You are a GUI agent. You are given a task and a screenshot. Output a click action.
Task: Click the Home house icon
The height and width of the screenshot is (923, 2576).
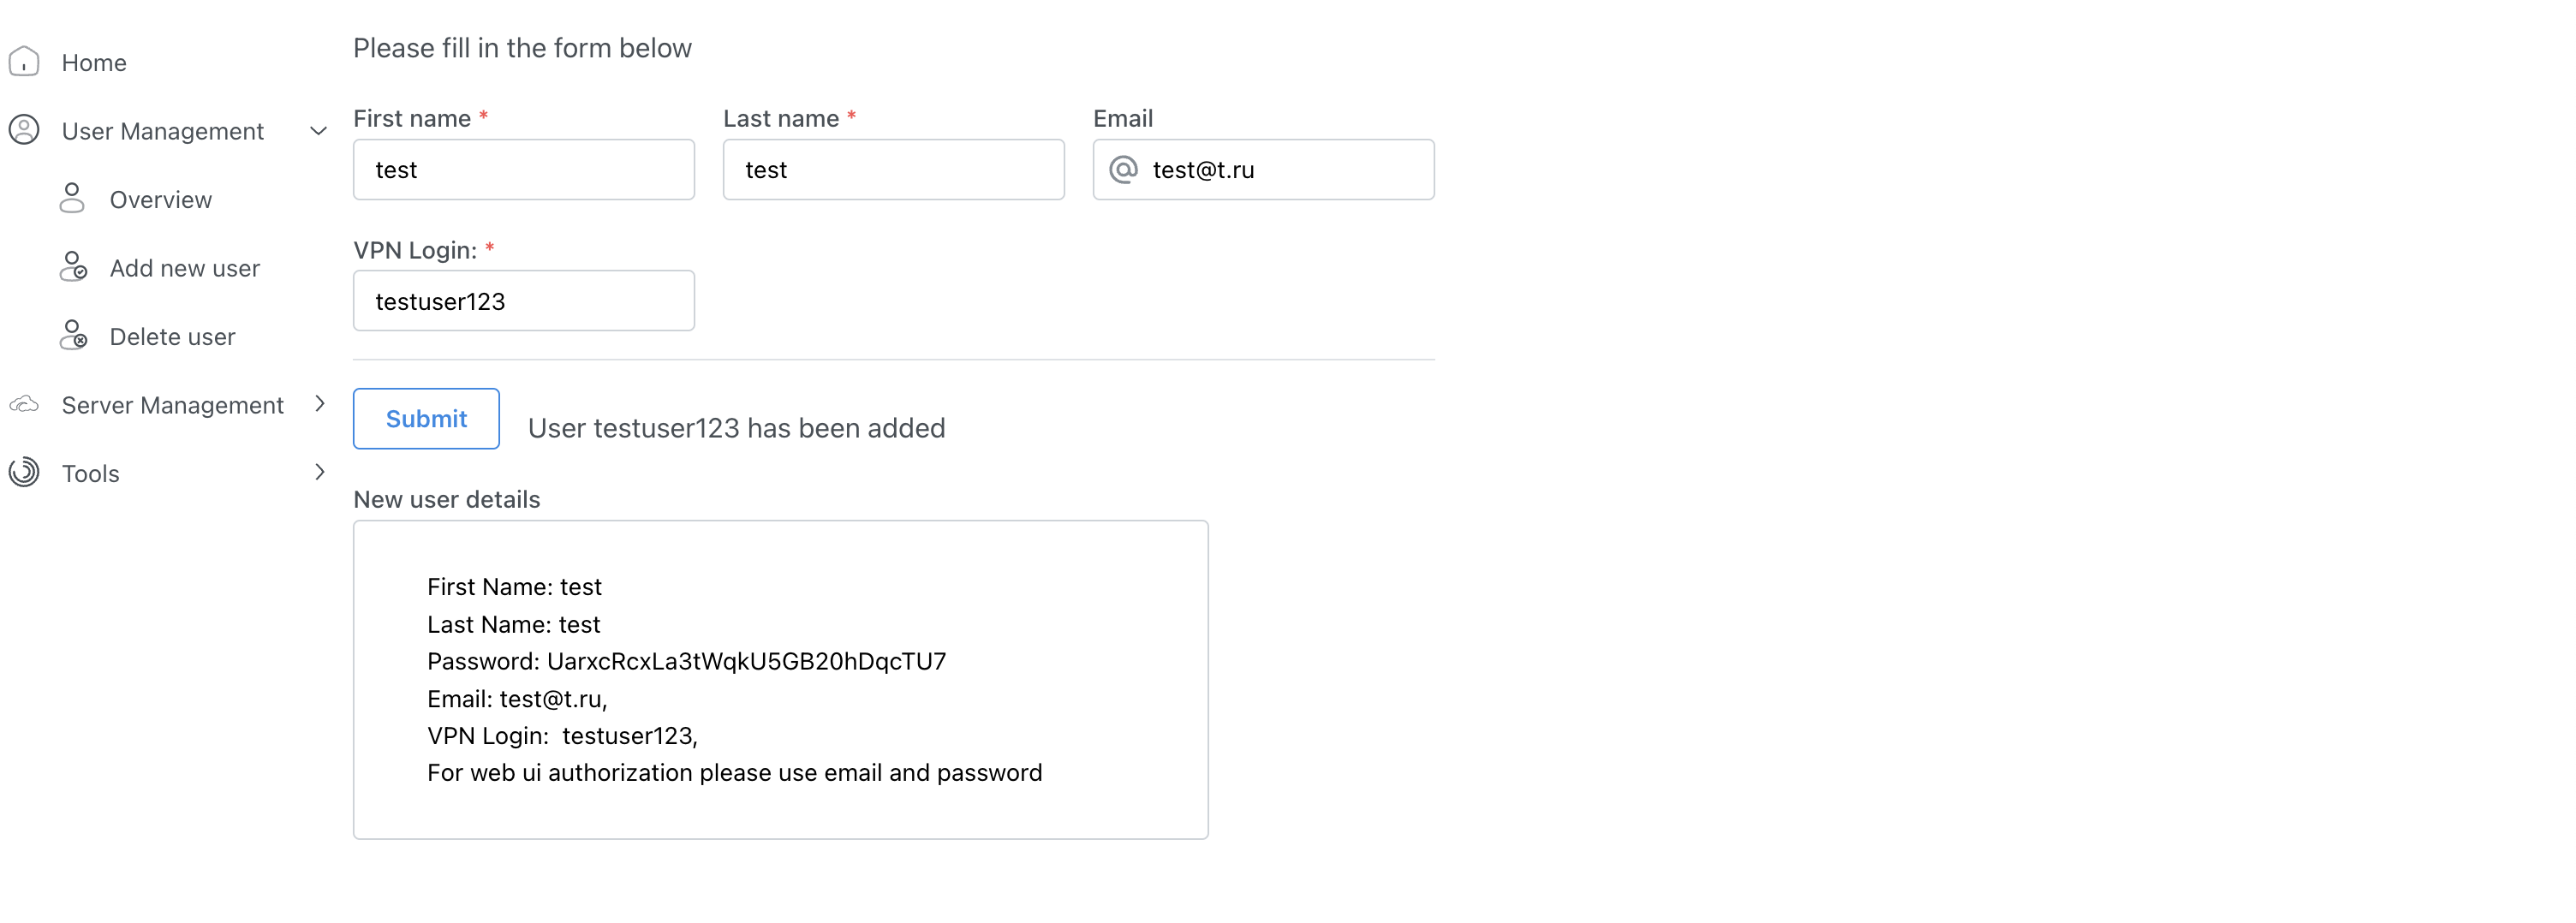(x=24, y=62)
